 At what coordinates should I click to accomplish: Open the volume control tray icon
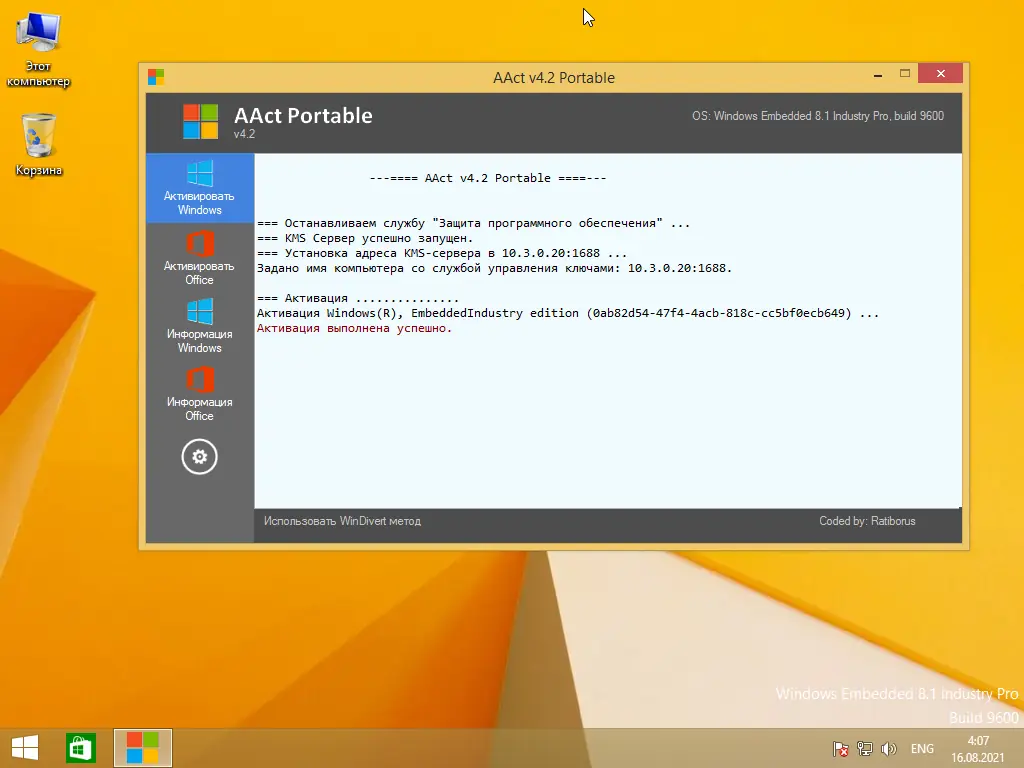(x=889, y=748)
